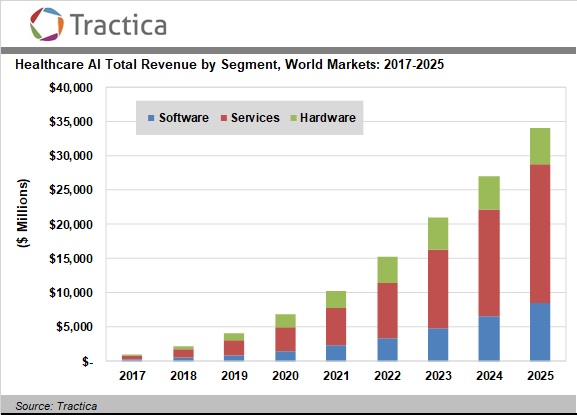The height and width of the screenshot is (415, 577).
Task: Select the Software legend label
Action: point(184,118)
